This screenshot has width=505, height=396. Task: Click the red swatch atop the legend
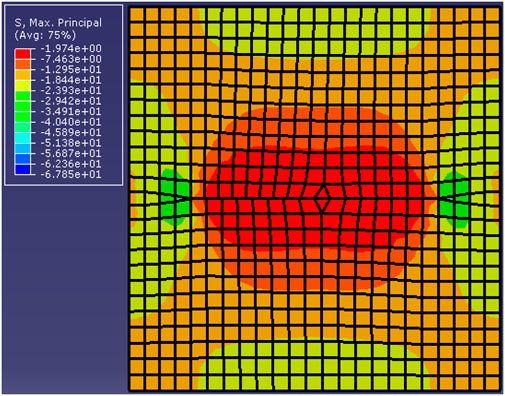coord(23,54)
